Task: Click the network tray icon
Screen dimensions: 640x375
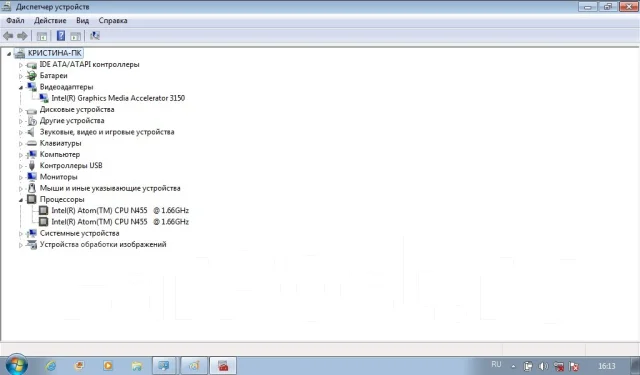Action: (x=559, y=366)
